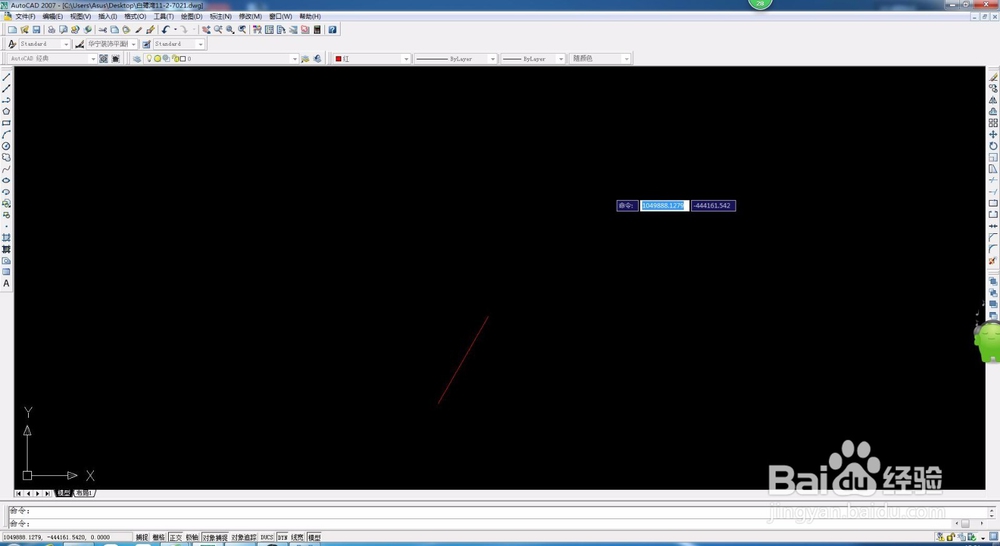
Task: Select the Spline draw tool
Action: coord(6,169)
